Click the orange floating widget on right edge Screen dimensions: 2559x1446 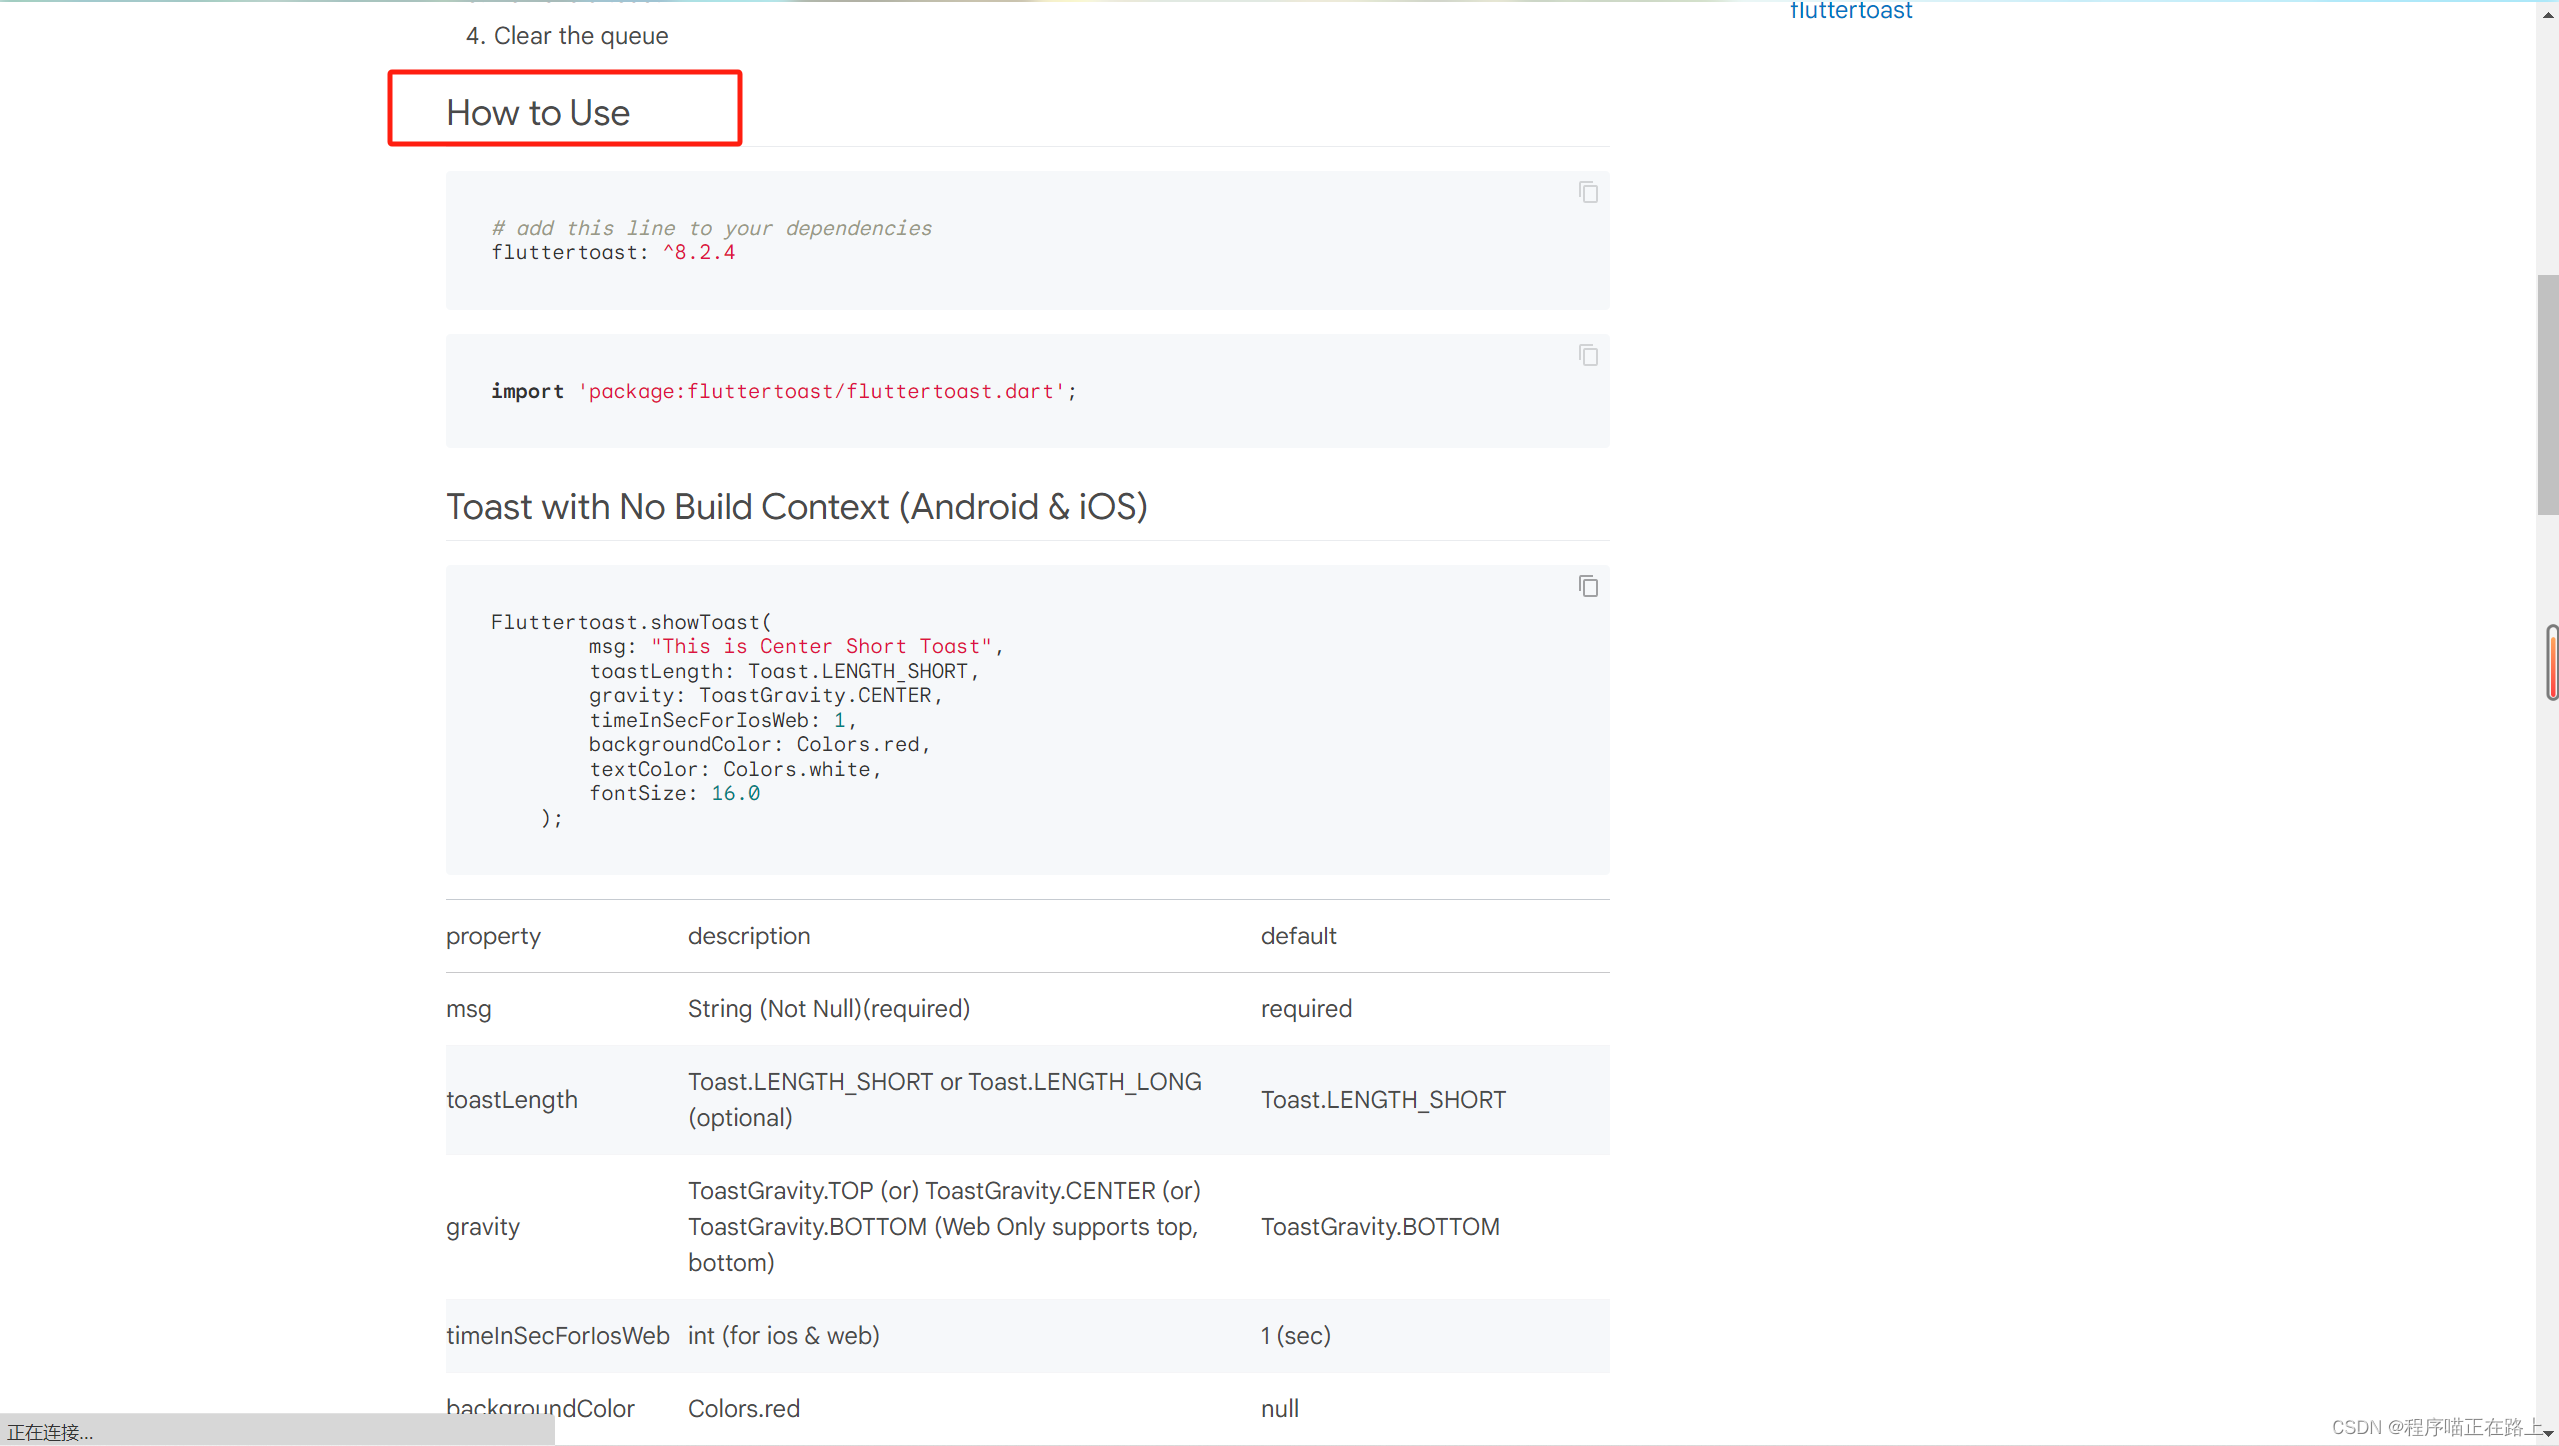pos(2553,661)
